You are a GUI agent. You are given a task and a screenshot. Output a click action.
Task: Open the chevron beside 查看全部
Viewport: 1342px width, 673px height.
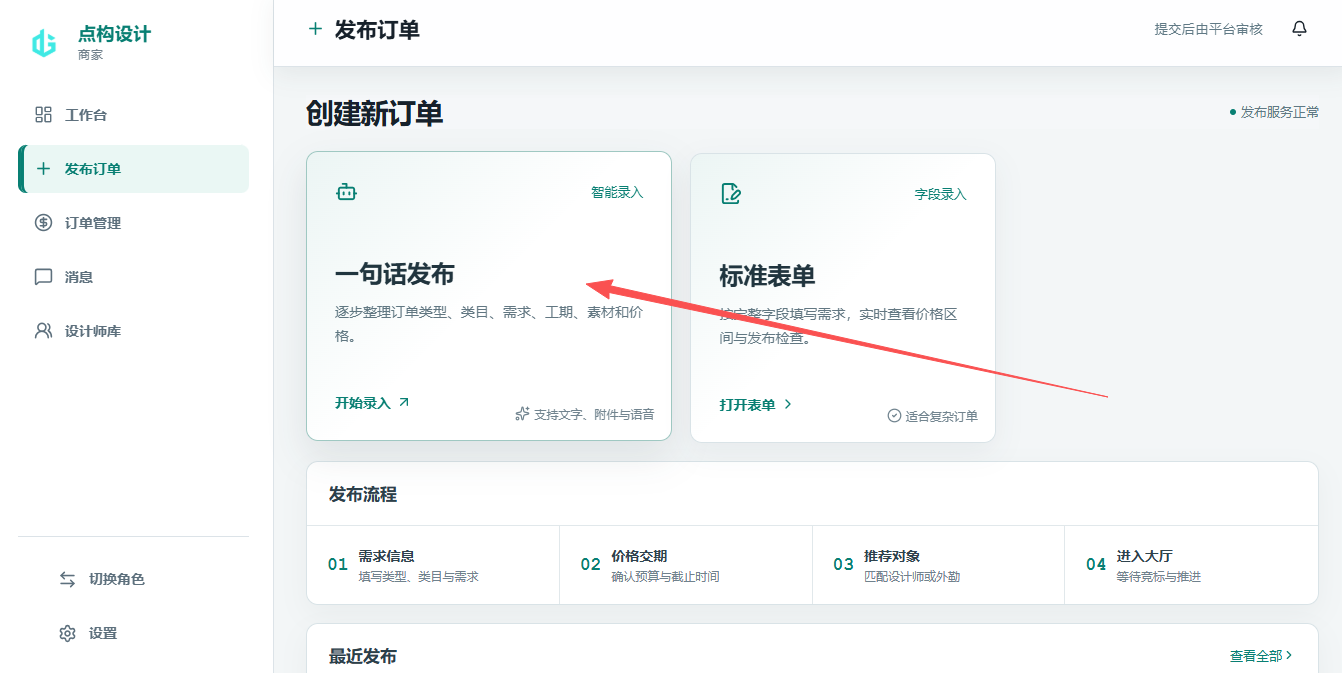(1289, 655)
